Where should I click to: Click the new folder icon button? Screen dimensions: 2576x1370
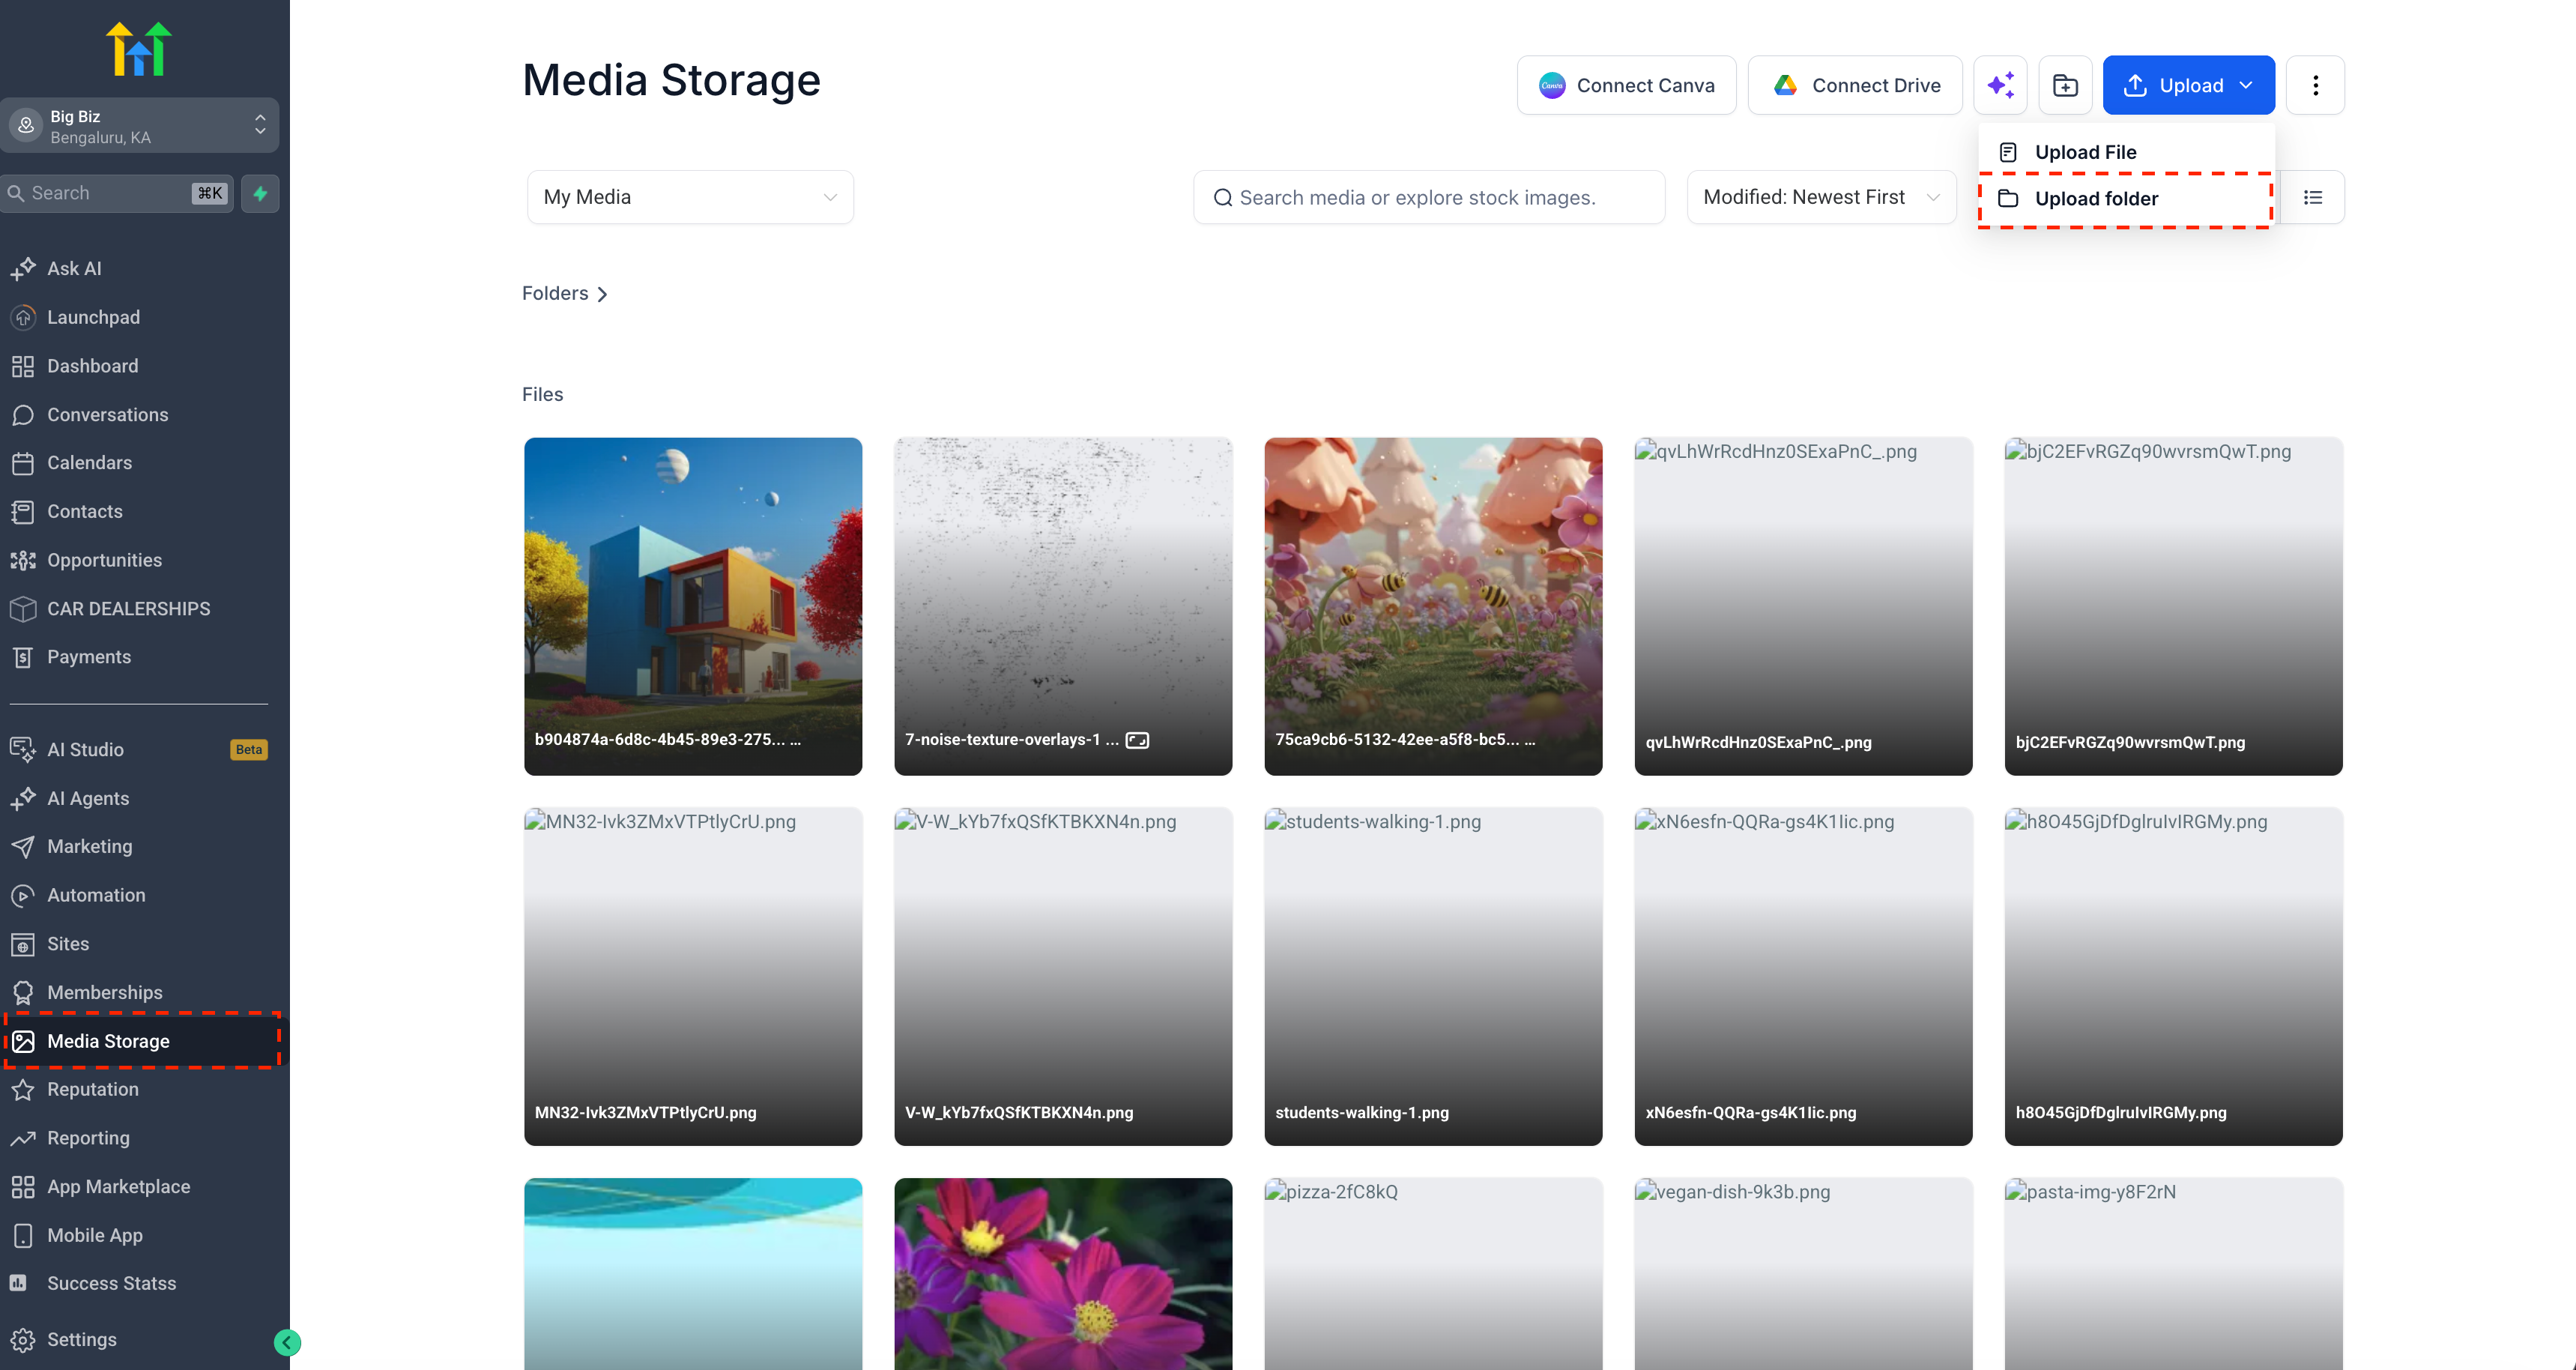2065,85
